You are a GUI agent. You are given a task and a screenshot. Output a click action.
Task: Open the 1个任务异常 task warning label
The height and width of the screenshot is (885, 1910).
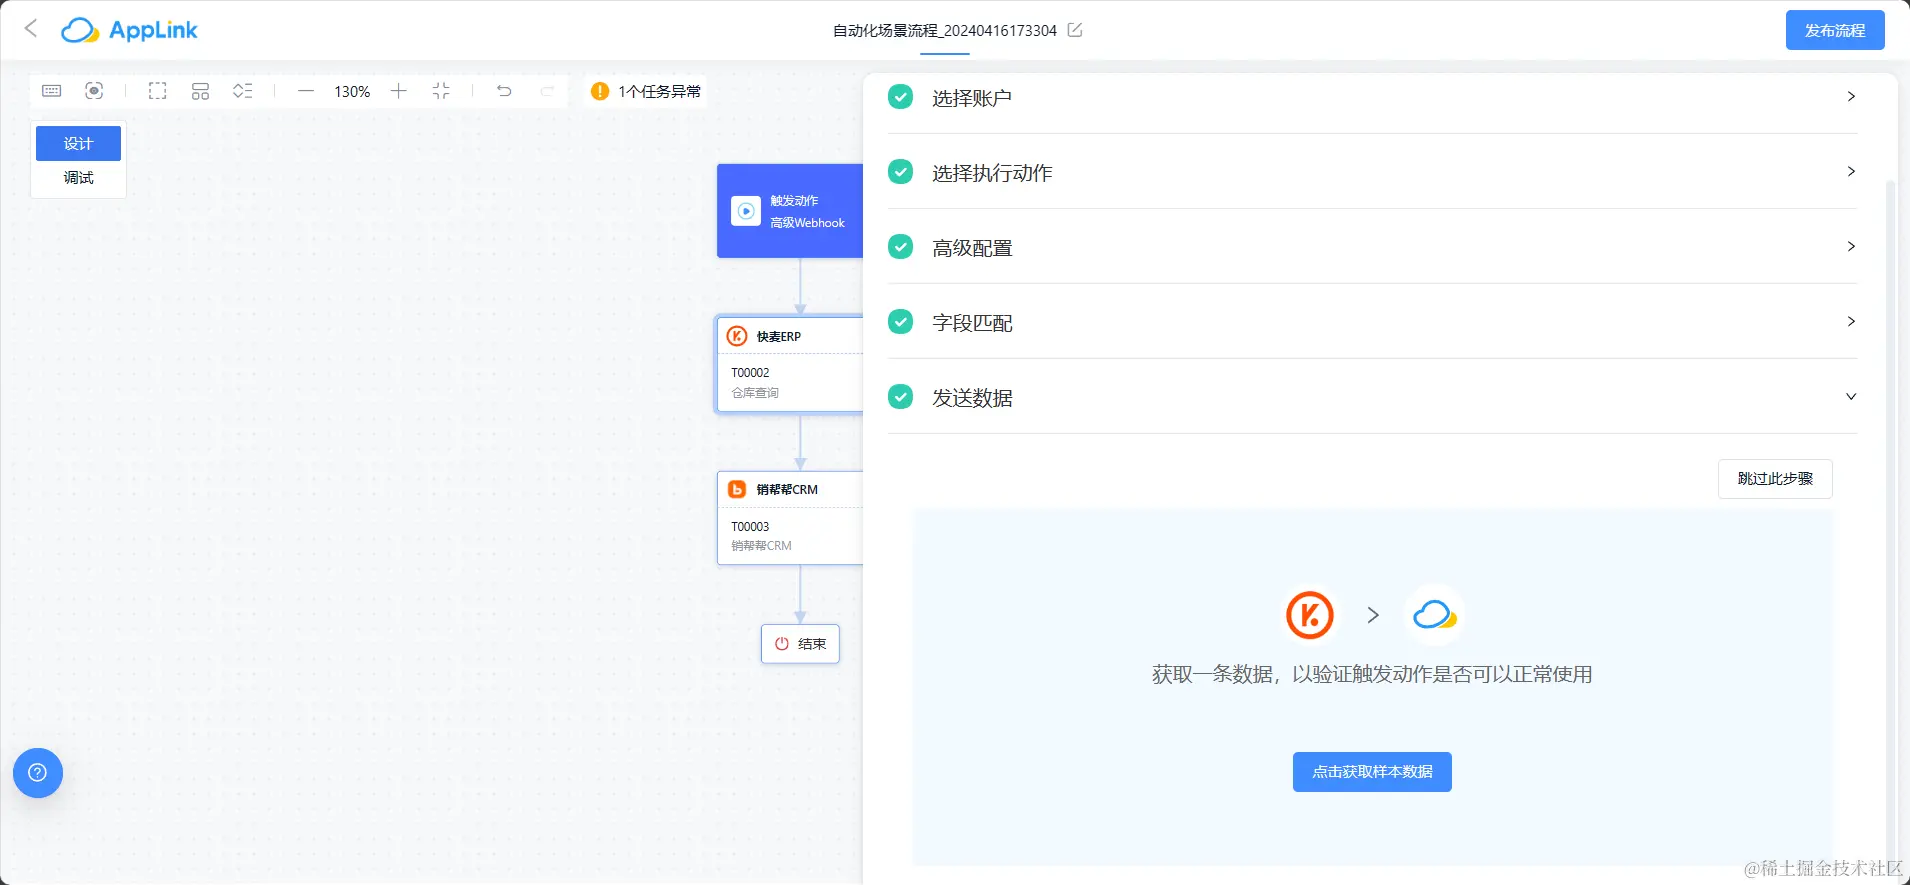(x=659, y=91)
